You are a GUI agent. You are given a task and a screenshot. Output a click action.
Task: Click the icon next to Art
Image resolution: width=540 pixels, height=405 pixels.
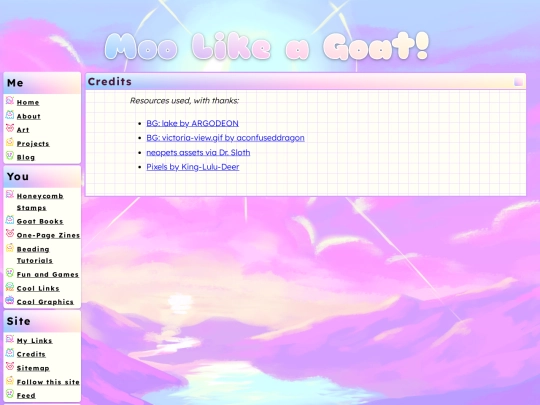click(x=10, y=128)
